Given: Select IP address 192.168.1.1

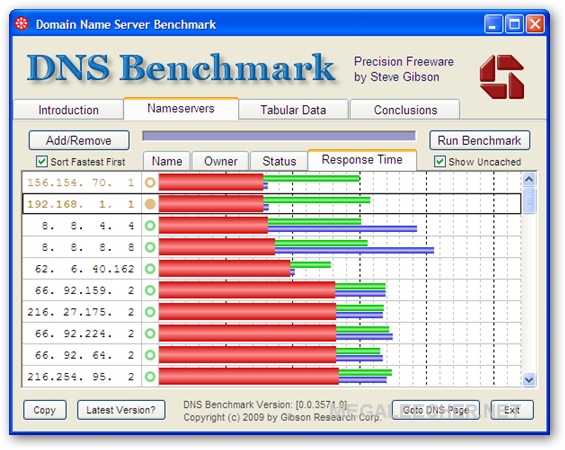Looking at the screenshot, I should 81,204.
